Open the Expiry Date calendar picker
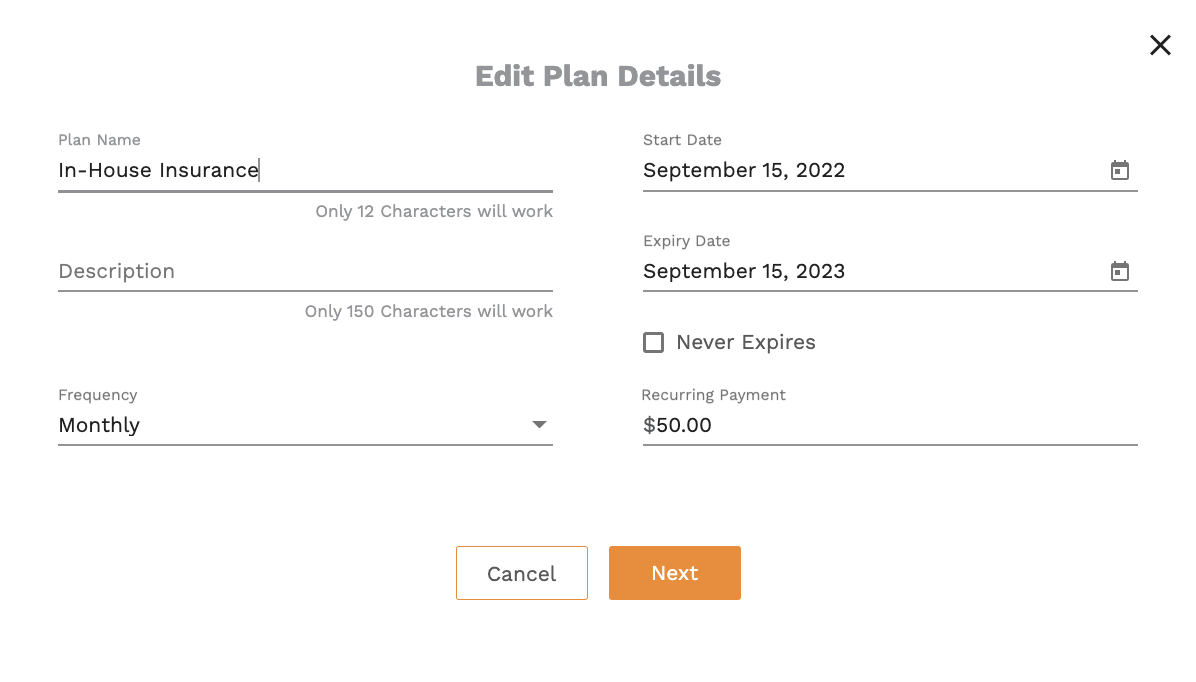This screenshot has width=1196, height=682. (1119, 271)
